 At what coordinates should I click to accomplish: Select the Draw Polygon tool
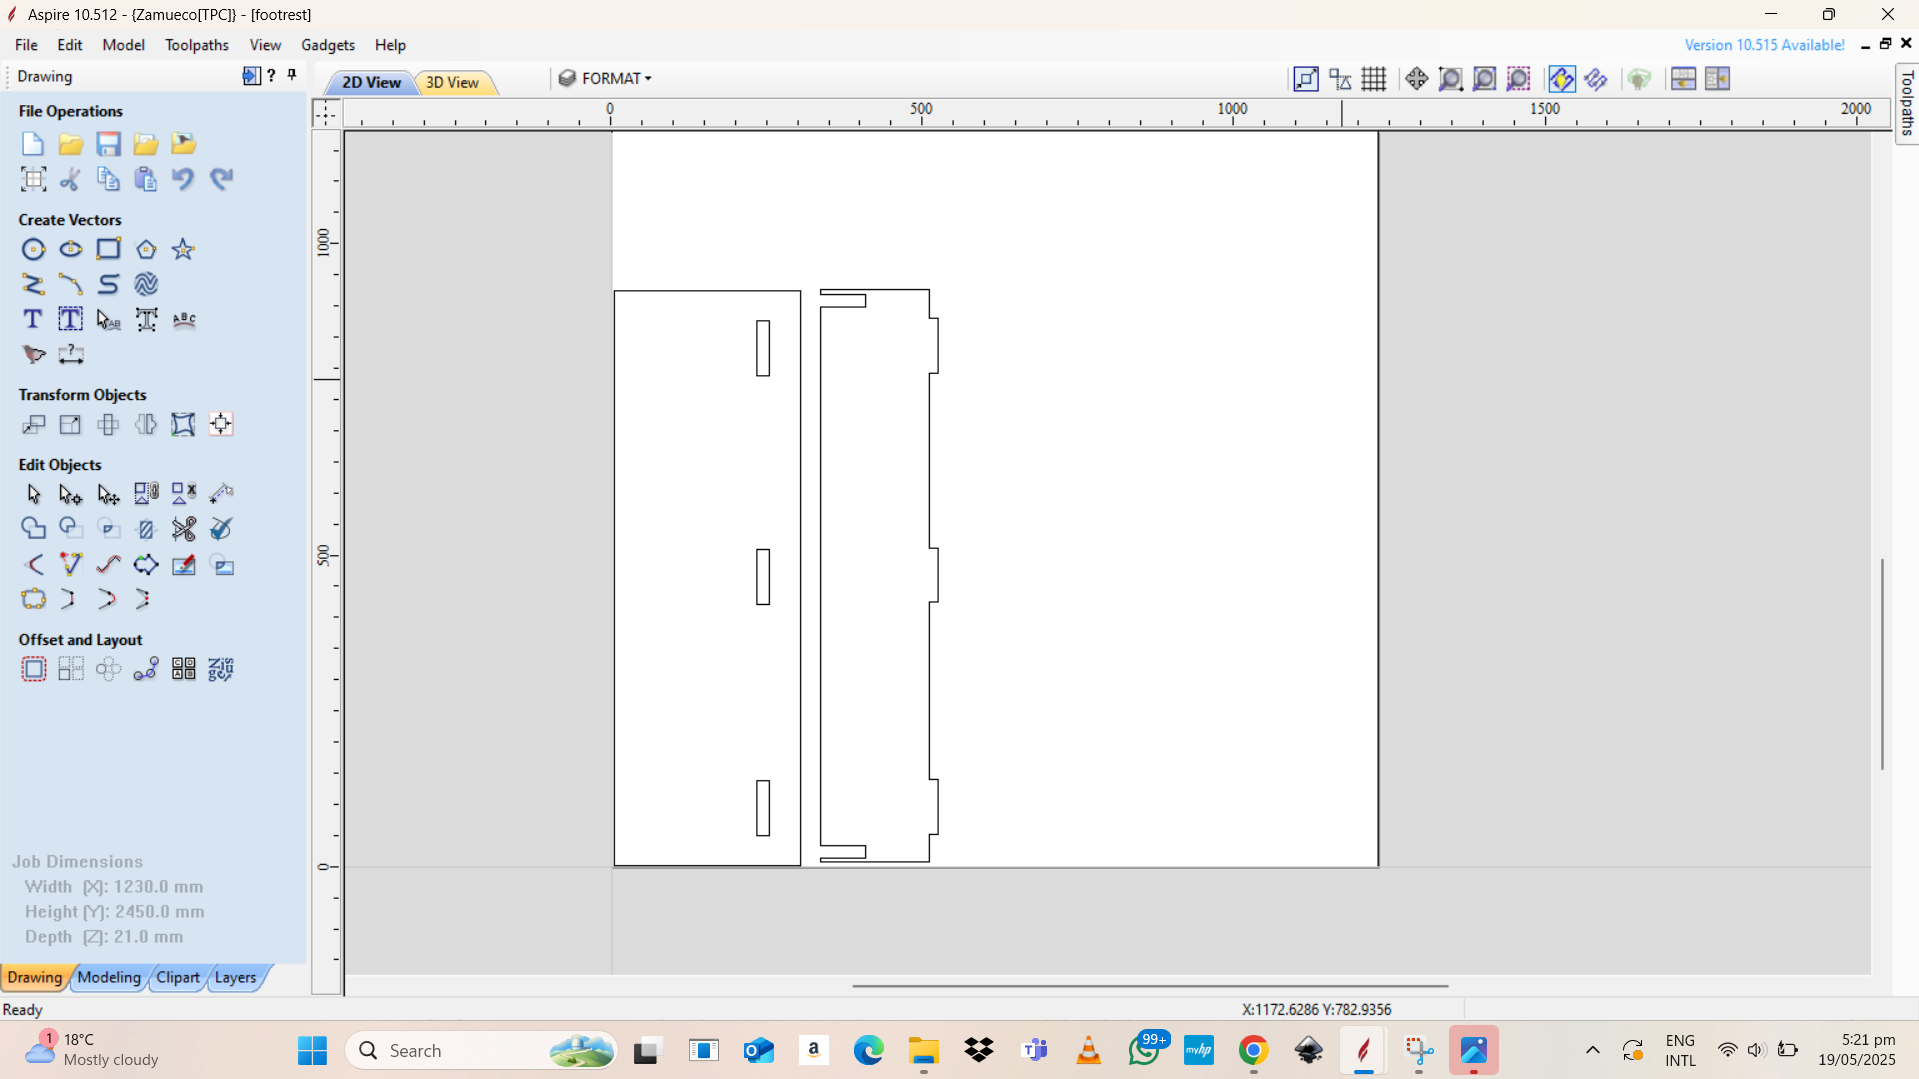pyautogui.click(x=146, y=249)
